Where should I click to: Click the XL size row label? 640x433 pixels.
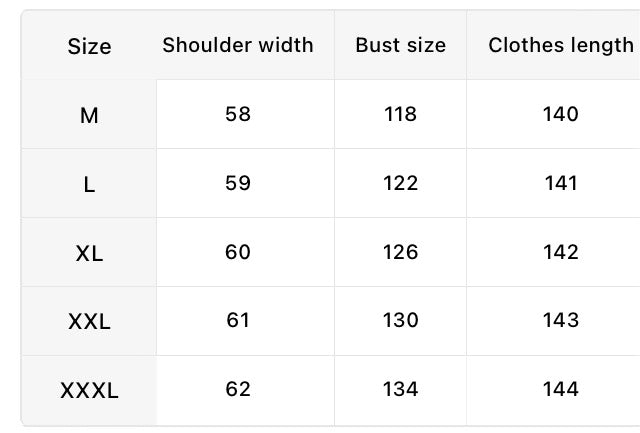[x=89, y=253]
